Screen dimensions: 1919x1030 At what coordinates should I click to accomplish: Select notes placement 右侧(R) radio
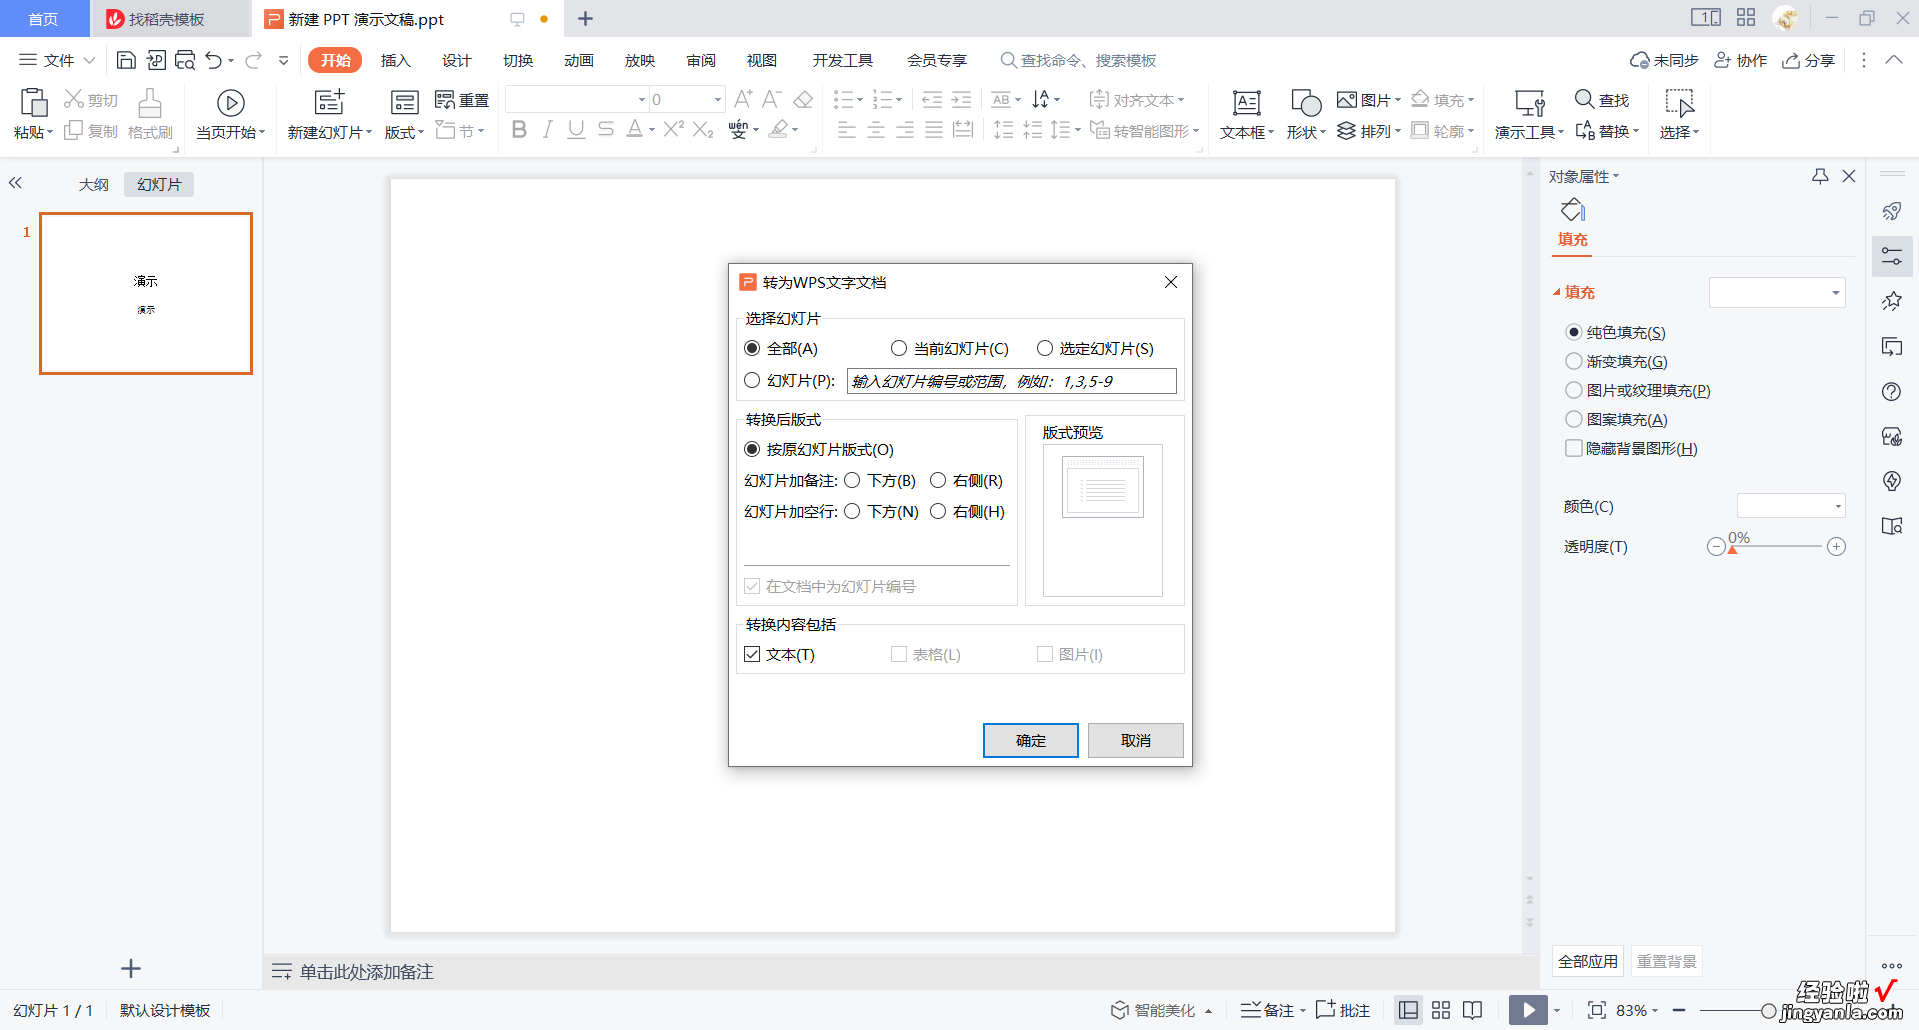(938, 480)
